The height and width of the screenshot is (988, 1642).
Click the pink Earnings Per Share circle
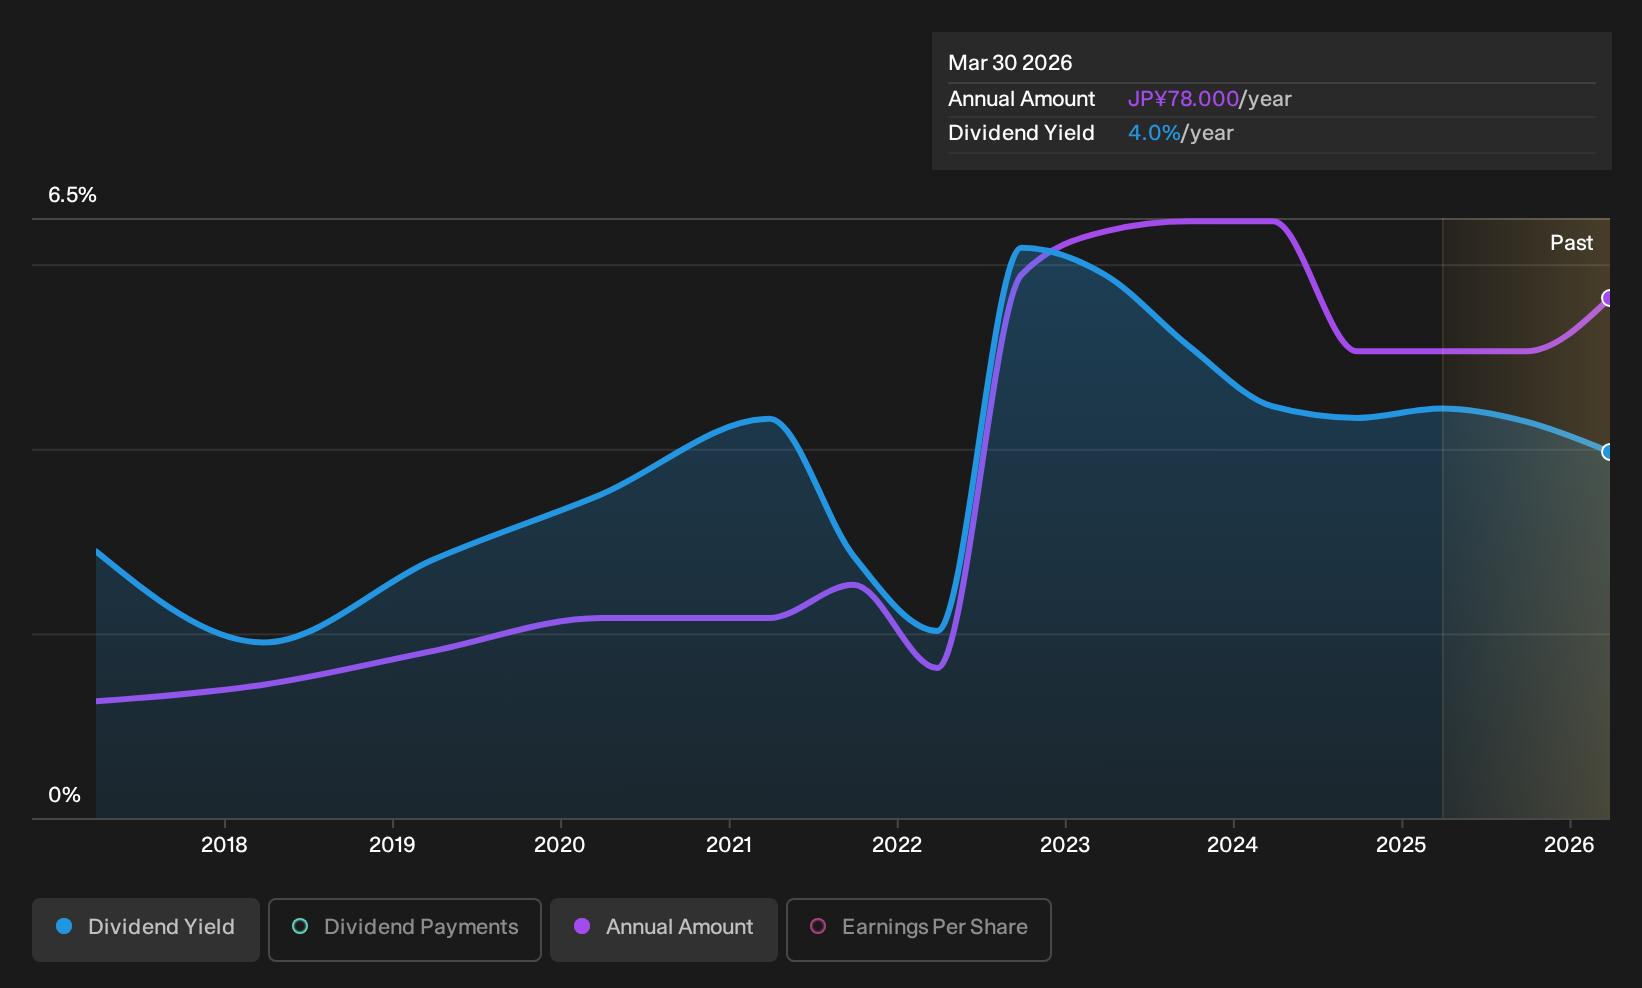[818, 927]
